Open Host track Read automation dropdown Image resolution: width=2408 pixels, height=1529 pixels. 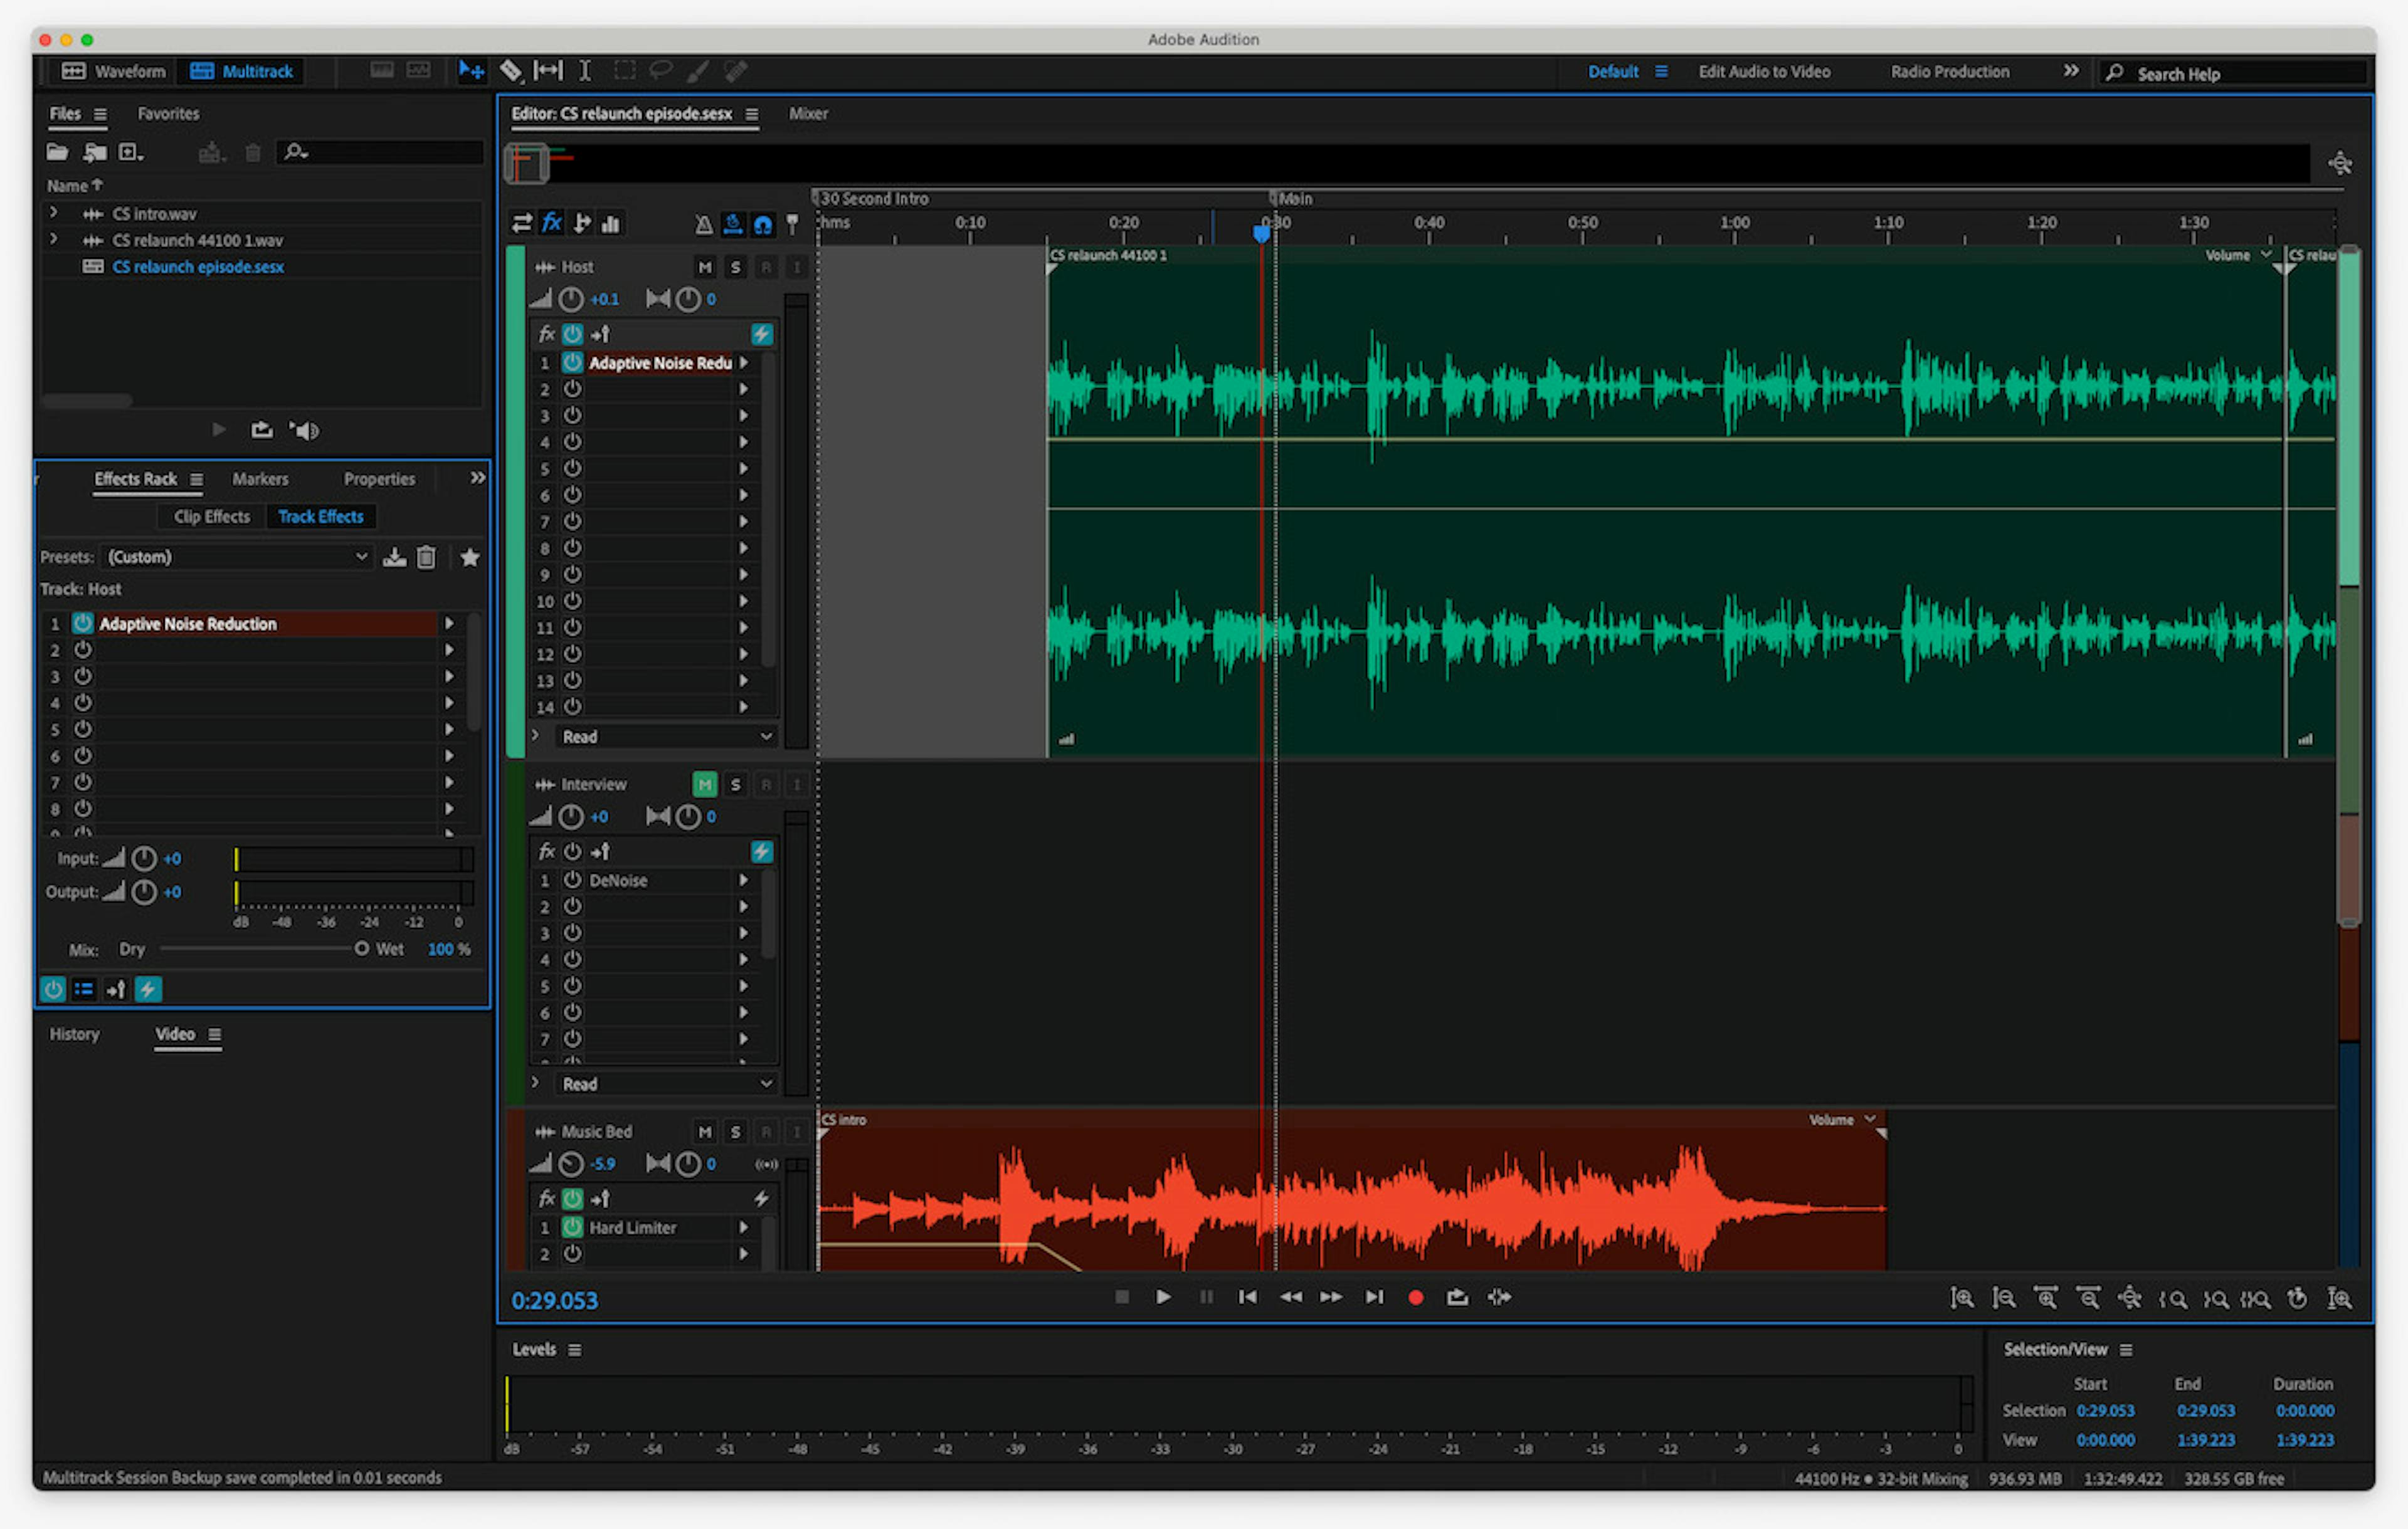[667, 737]
